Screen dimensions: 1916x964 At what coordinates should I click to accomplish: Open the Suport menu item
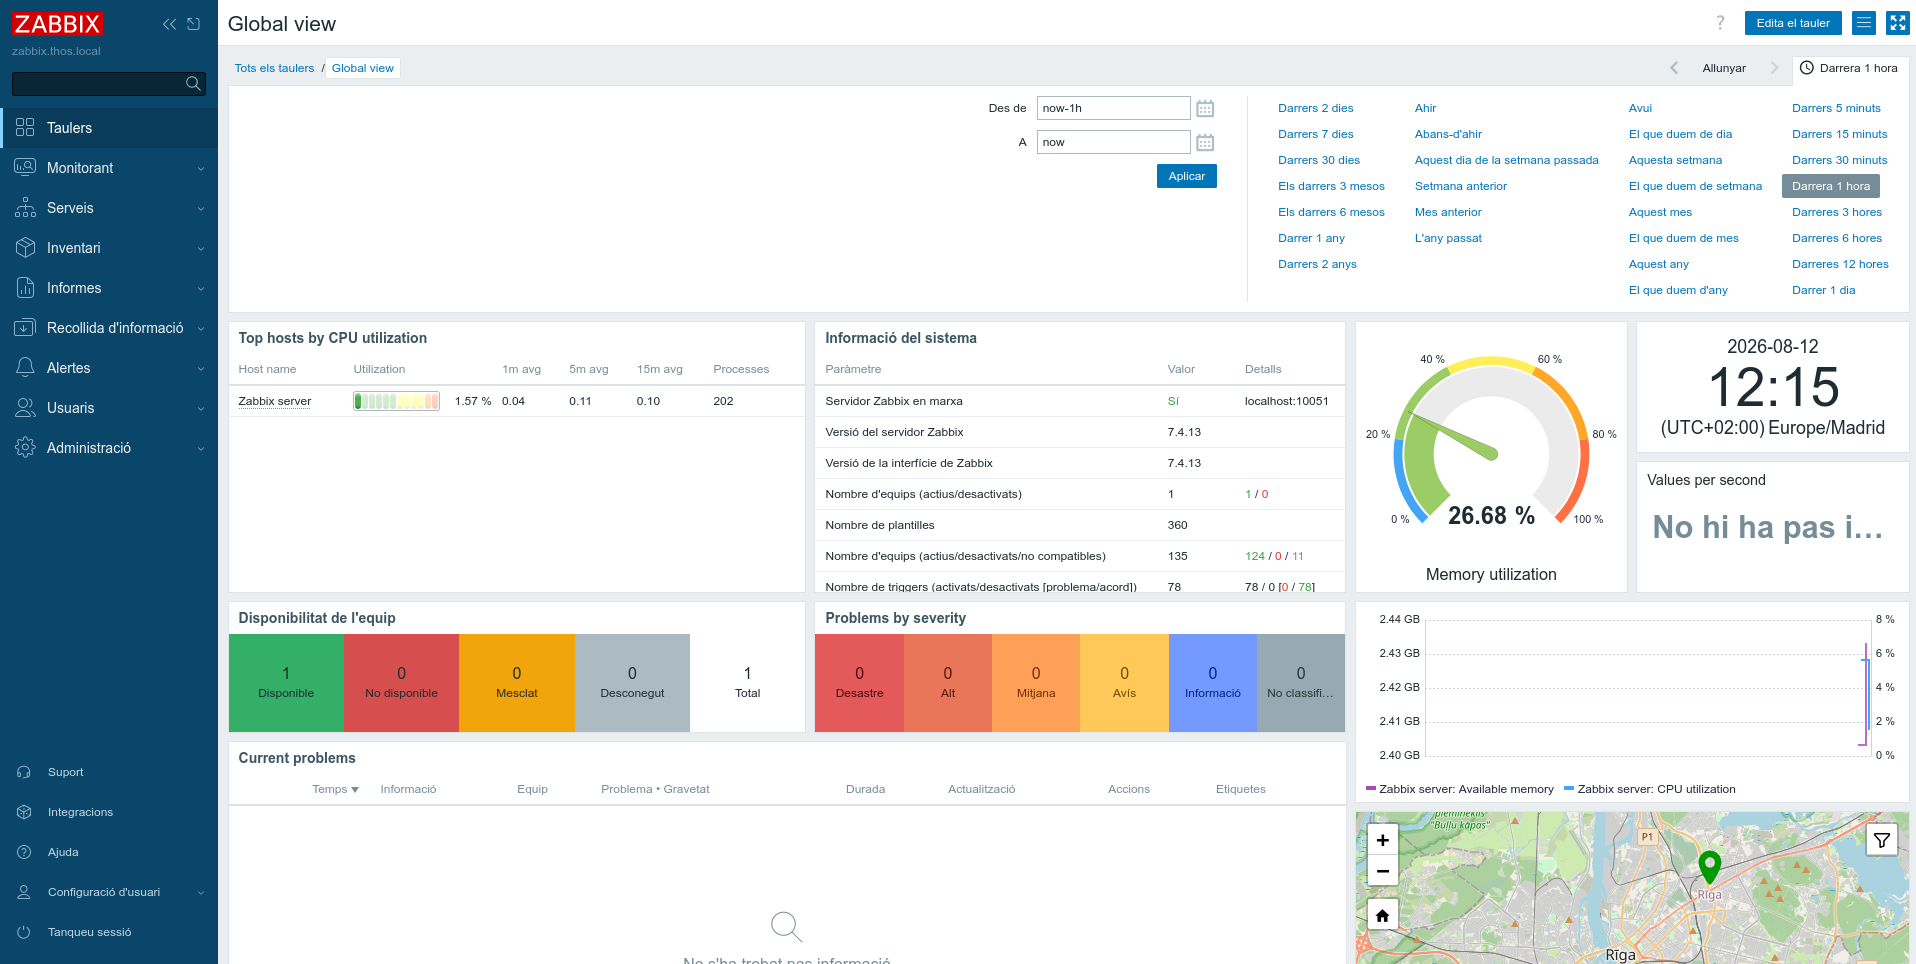point(109,772)
